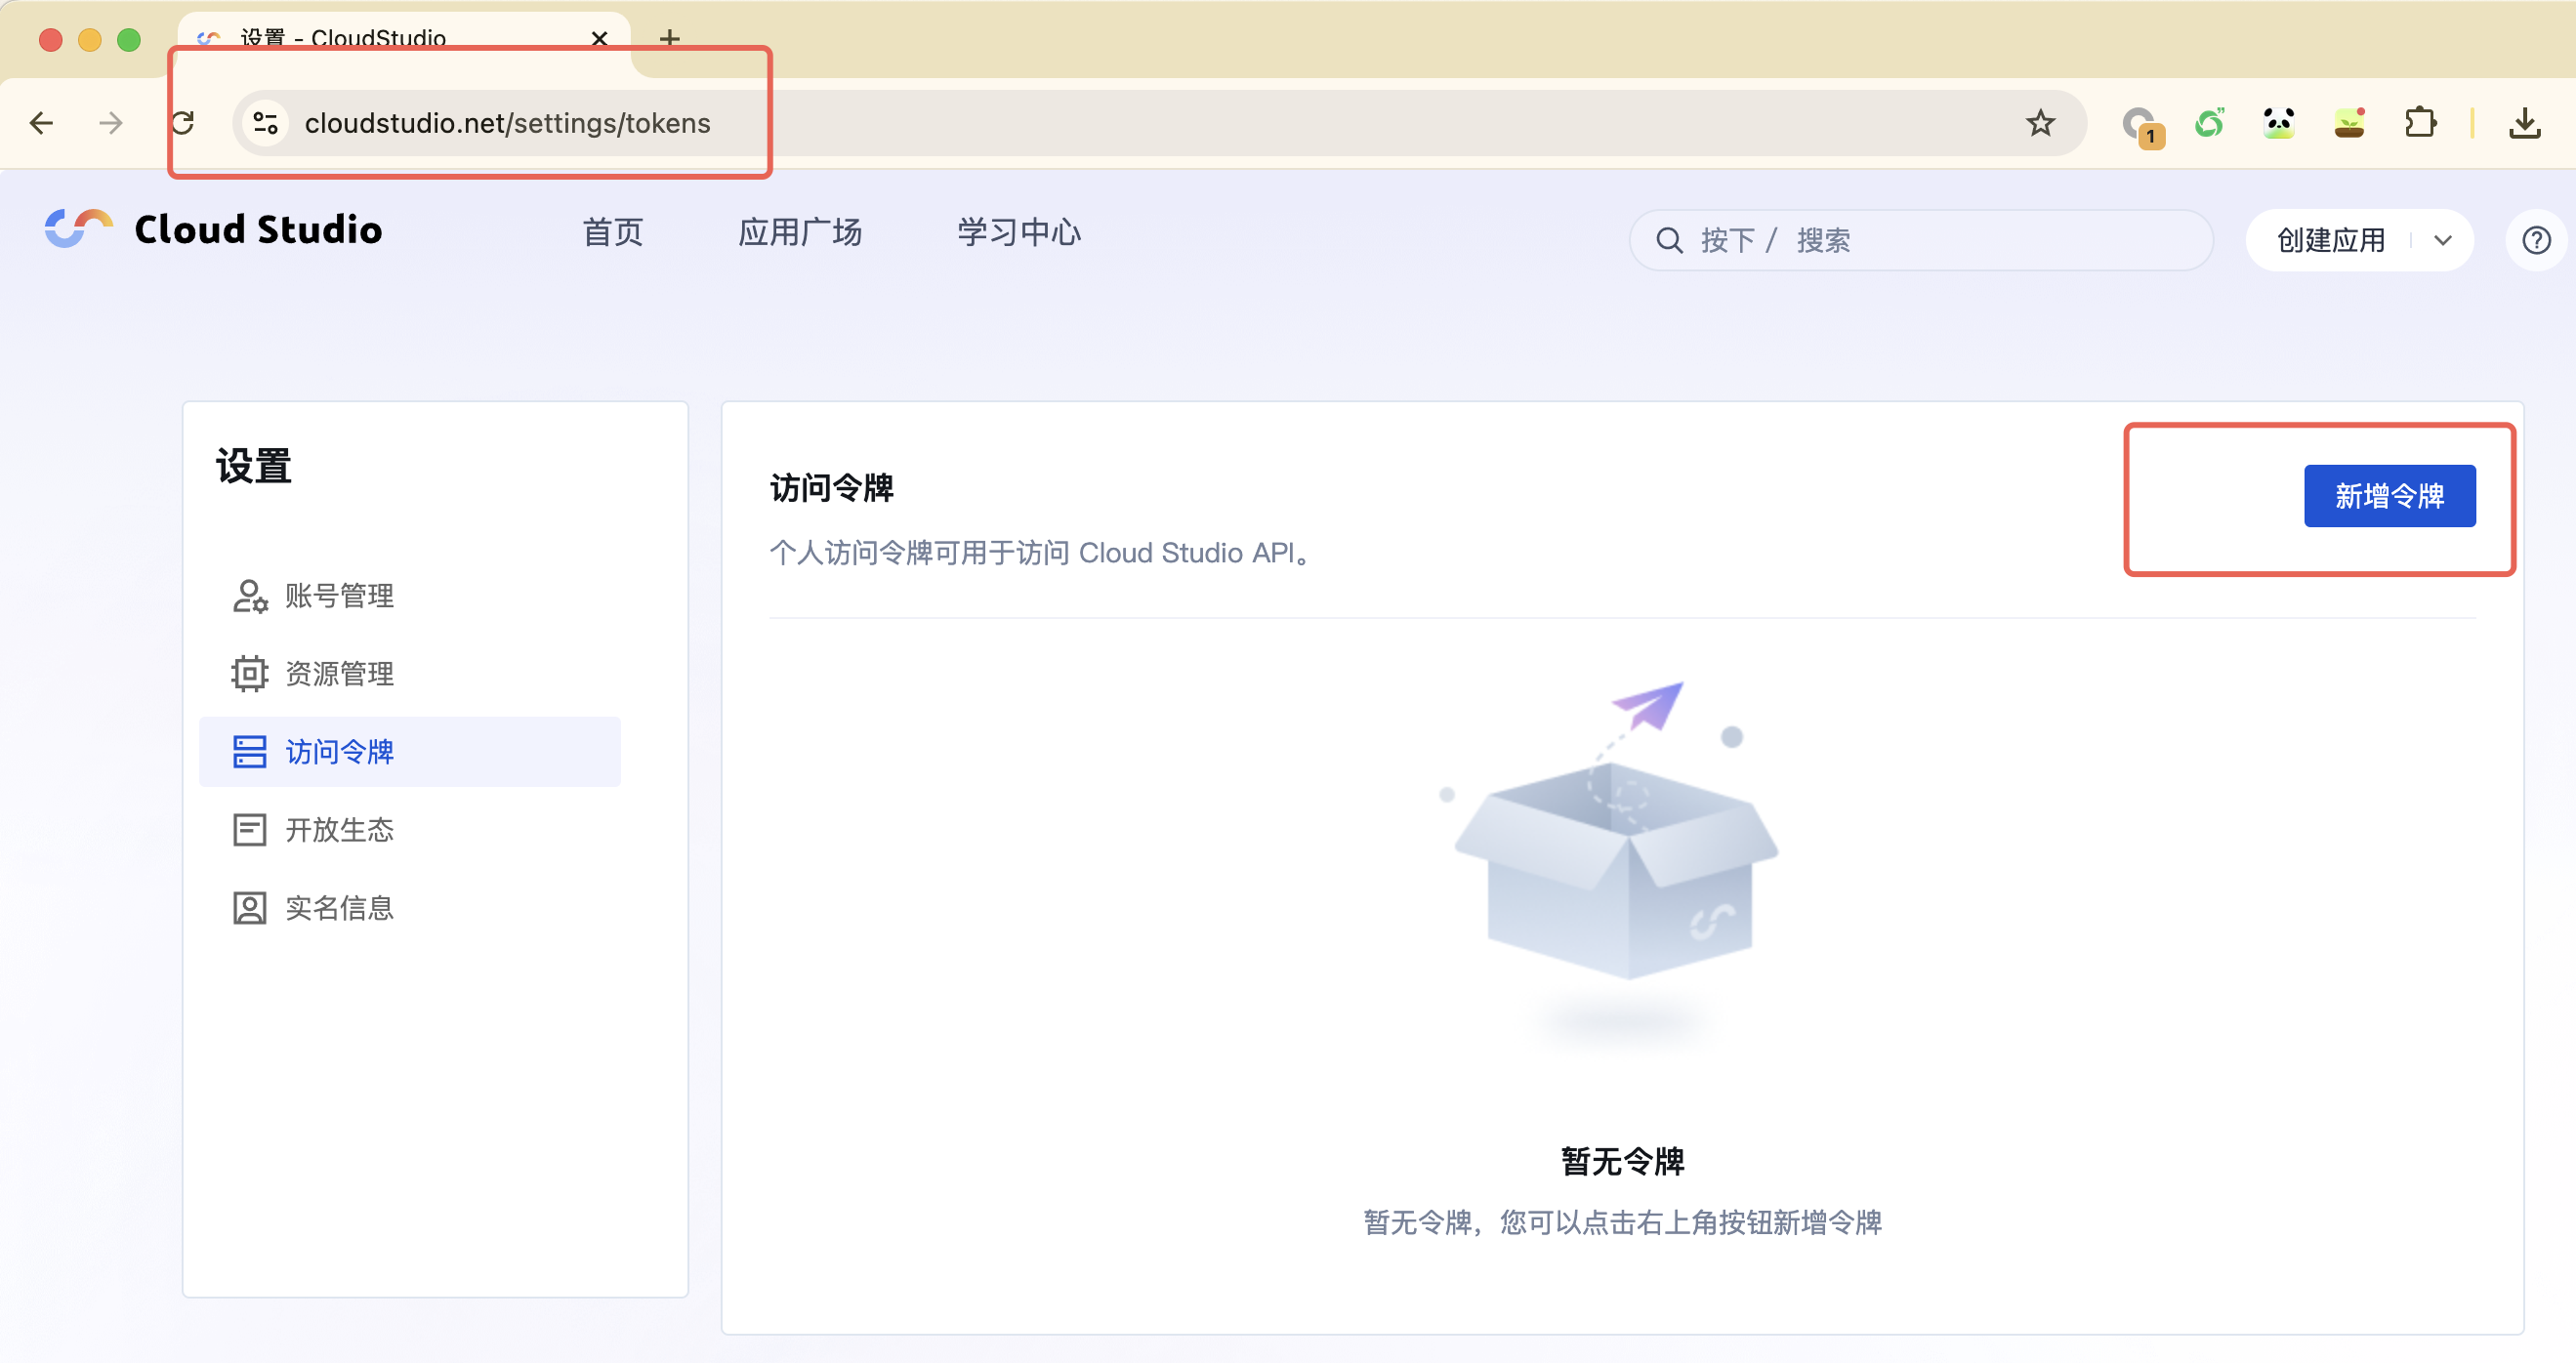
Task: Click the Cloud Studio logo
Action: pos(78,229)
